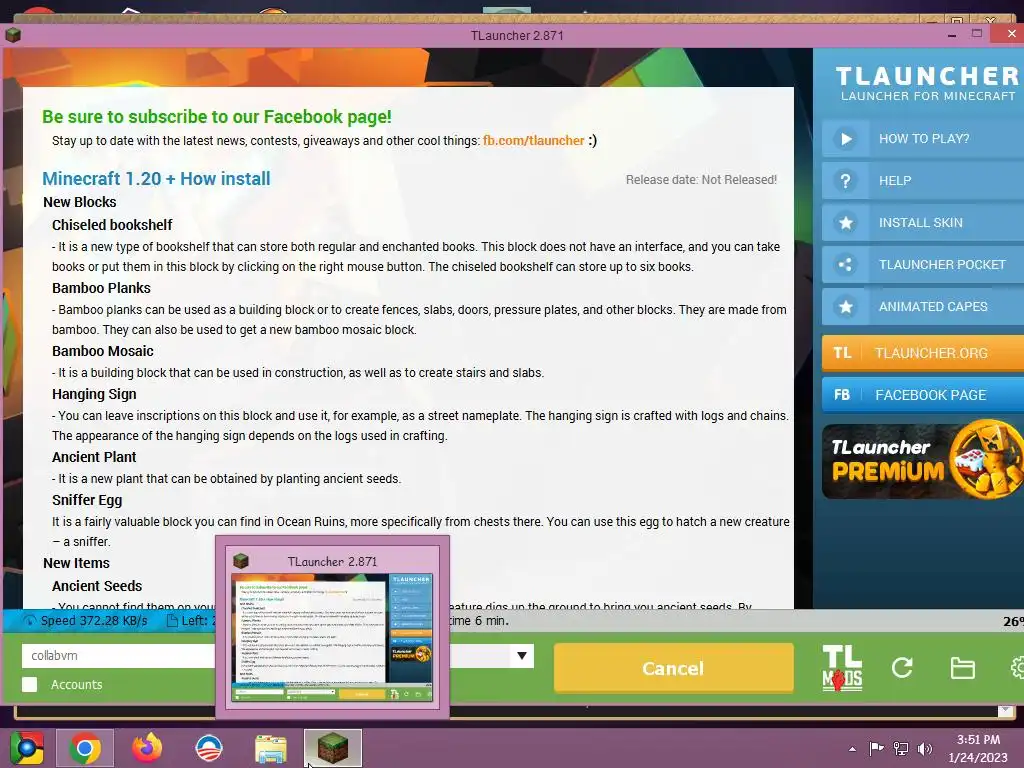Open the fb.com/tlauncher link
The image size is (1024, 768).
[534, 140]
